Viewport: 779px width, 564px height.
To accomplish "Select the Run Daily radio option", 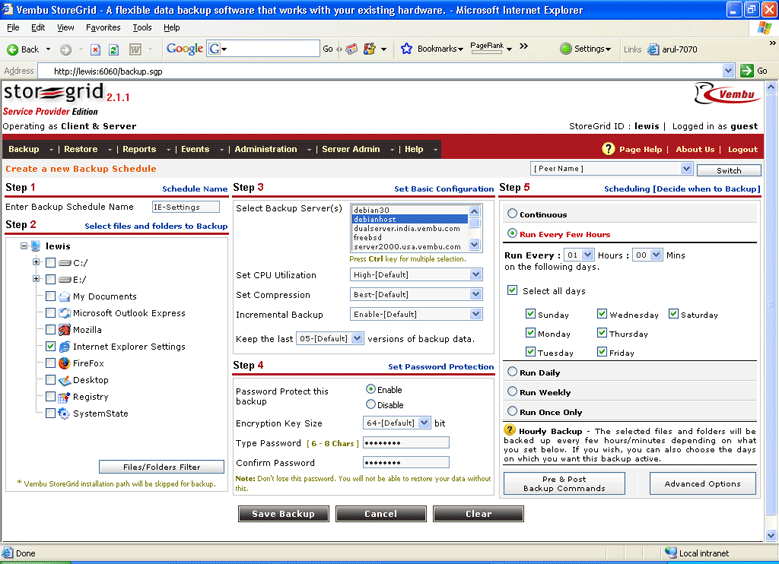I will 512,372.
